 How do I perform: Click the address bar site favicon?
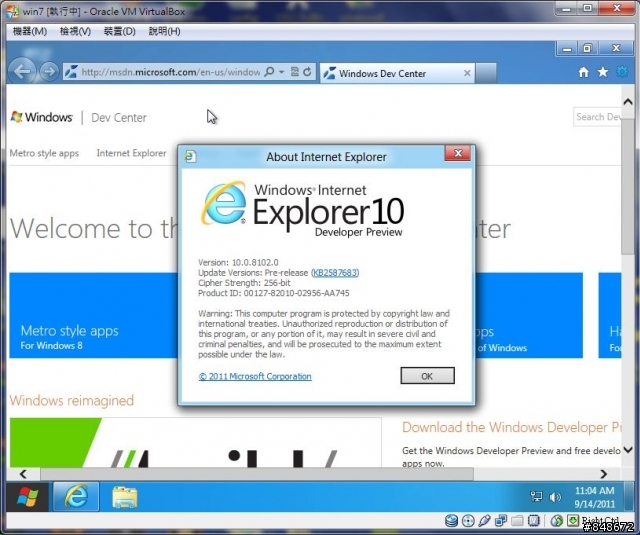pyautogui.click(x=71, y=72)
